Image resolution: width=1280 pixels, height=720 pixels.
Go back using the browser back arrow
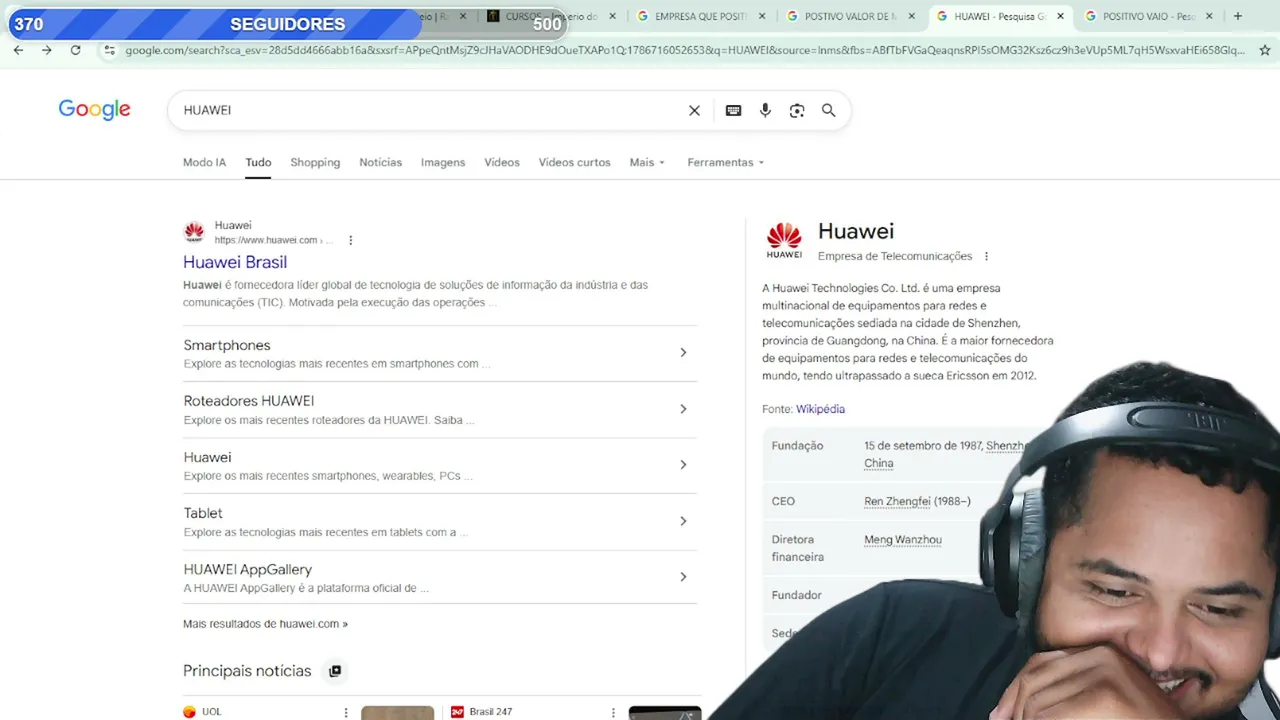pyautogui.click(x=18, y=50)
